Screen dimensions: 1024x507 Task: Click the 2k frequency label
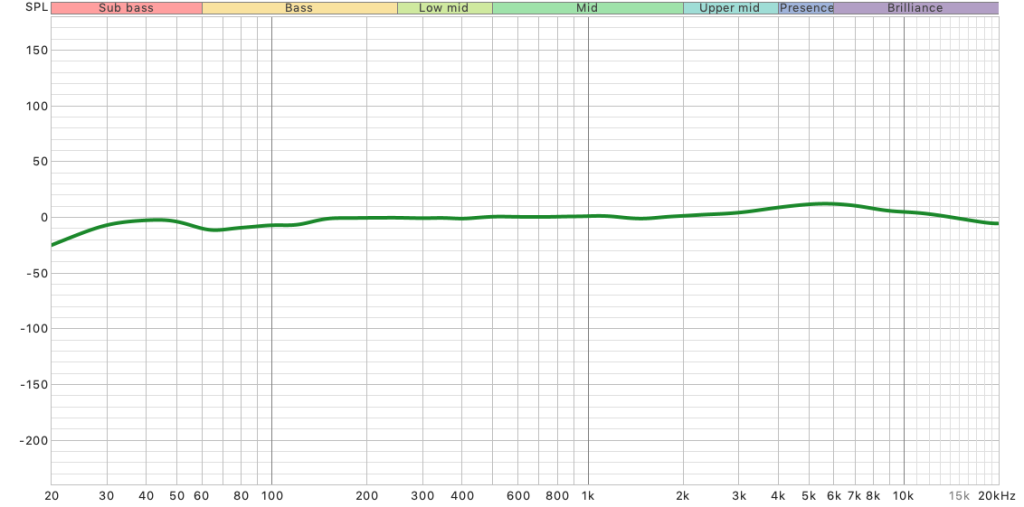tap(684, 496)
